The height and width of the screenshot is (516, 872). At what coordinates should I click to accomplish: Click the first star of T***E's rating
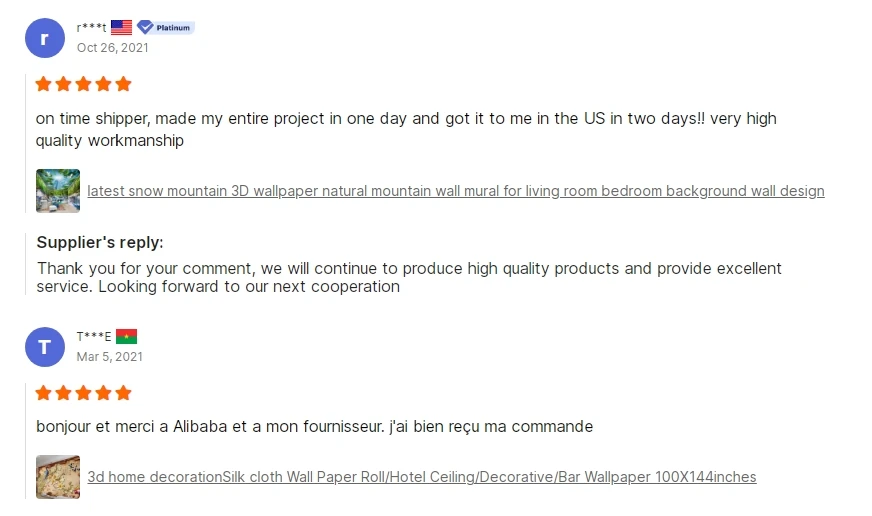click(44, 393)
